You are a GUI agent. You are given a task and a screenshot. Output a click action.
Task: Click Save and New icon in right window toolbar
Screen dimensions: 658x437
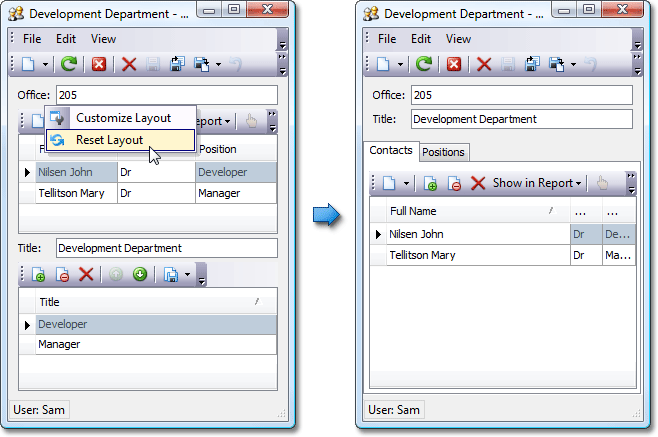click(556, 64)
